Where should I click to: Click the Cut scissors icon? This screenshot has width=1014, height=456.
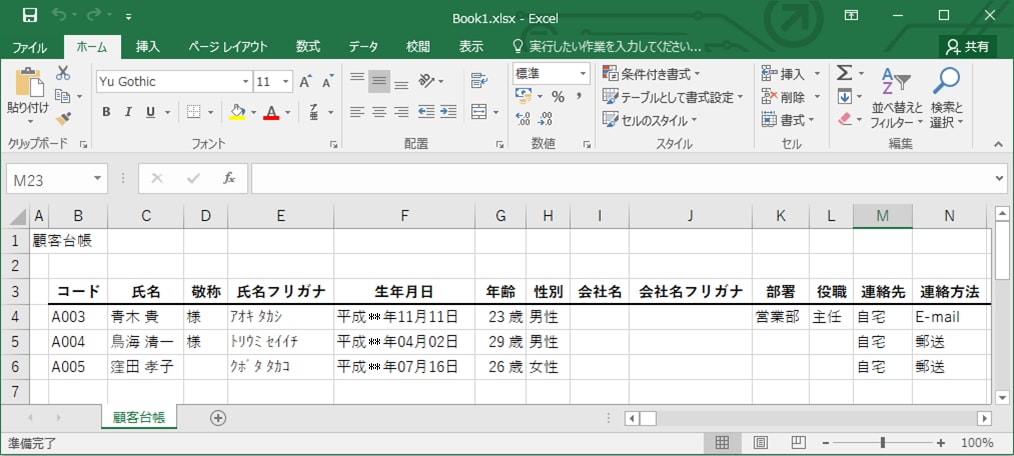(x=63, y=74)
